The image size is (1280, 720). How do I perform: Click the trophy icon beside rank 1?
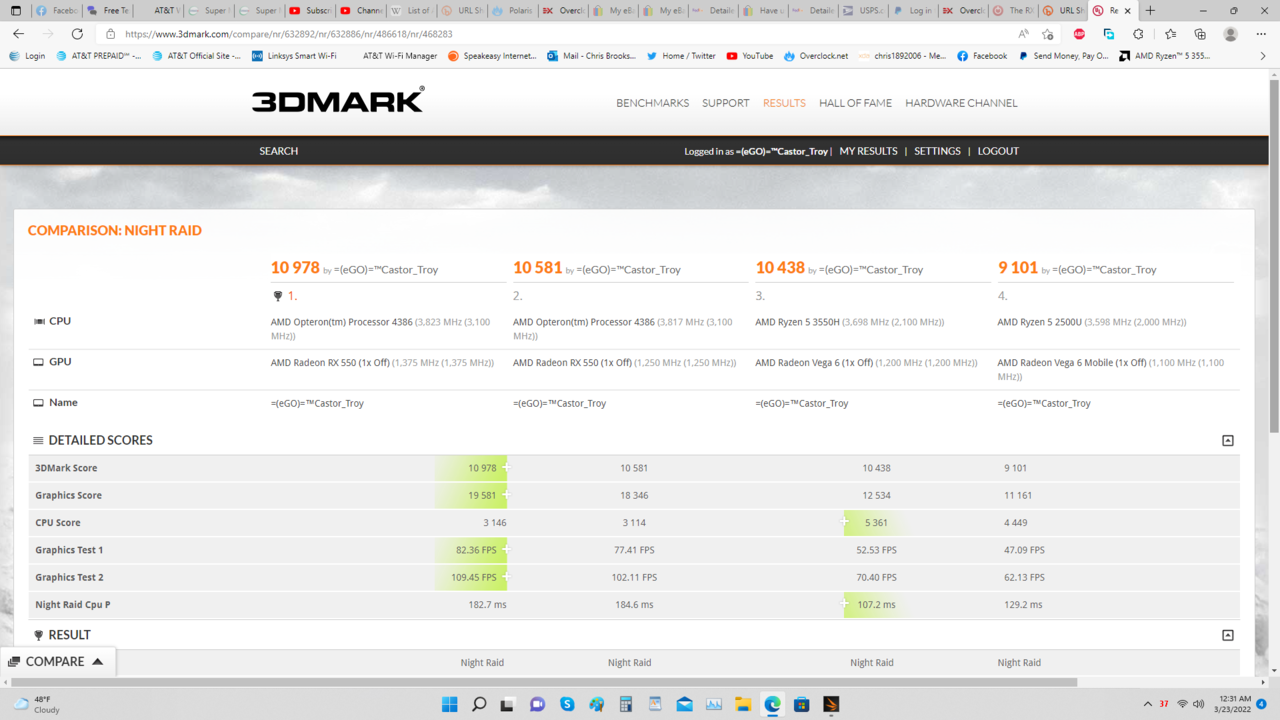(277, 296)
